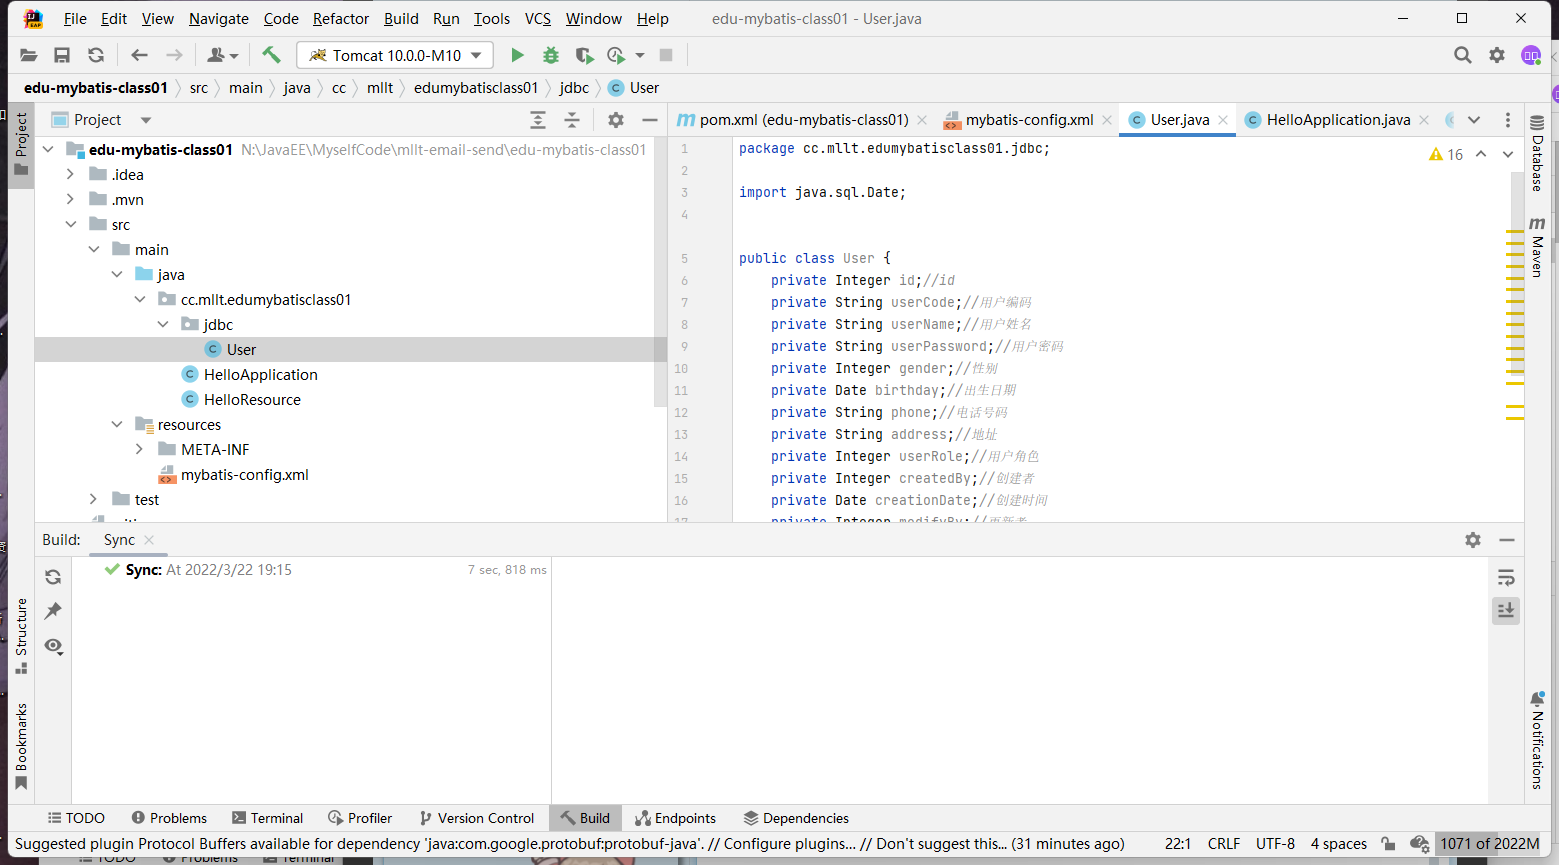Open the Project view mode dropdown

[x=146, y=120]
